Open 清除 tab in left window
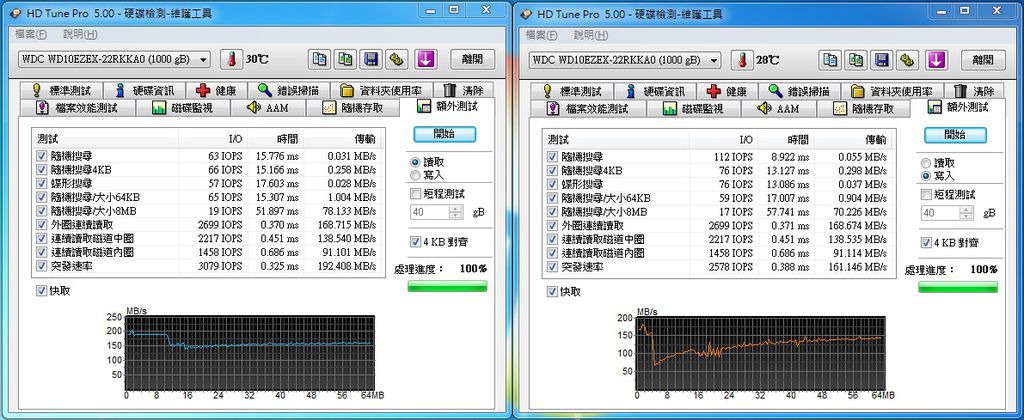Screen dimensions: 1024x420 (464, 91)
